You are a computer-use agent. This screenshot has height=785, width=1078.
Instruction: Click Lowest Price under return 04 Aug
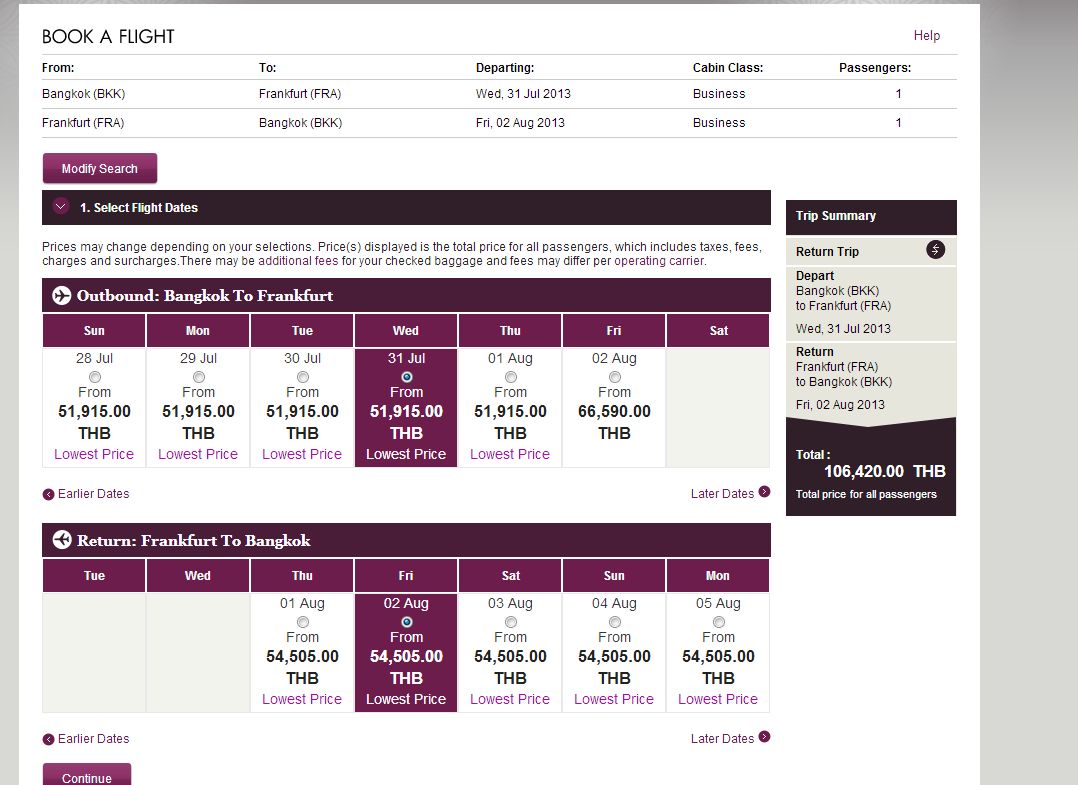[x=614, y=699]
